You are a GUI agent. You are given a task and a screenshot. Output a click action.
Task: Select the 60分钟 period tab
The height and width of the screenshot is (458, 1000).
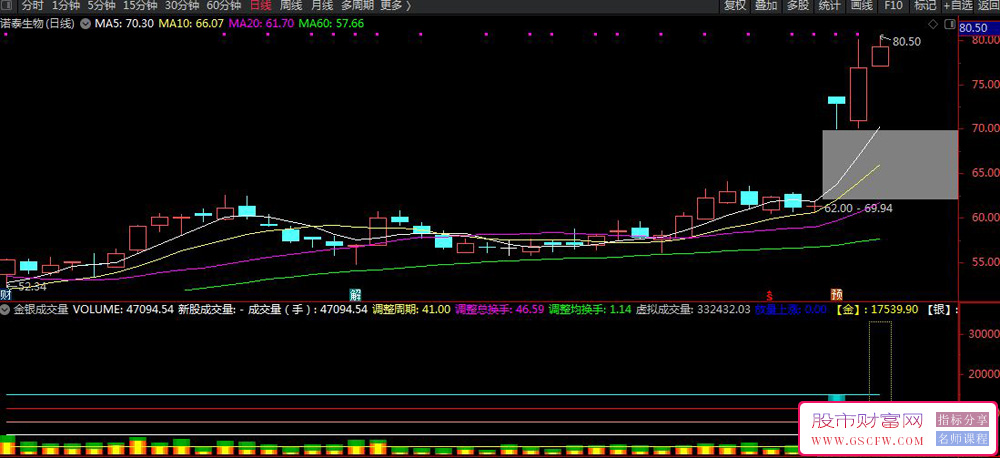[x=224, y=6]
